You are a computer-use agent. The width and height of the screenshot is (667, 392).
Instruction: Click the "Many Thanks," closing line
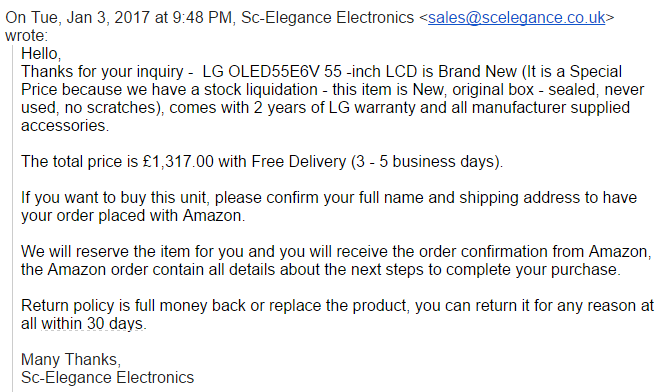point(71,360)
